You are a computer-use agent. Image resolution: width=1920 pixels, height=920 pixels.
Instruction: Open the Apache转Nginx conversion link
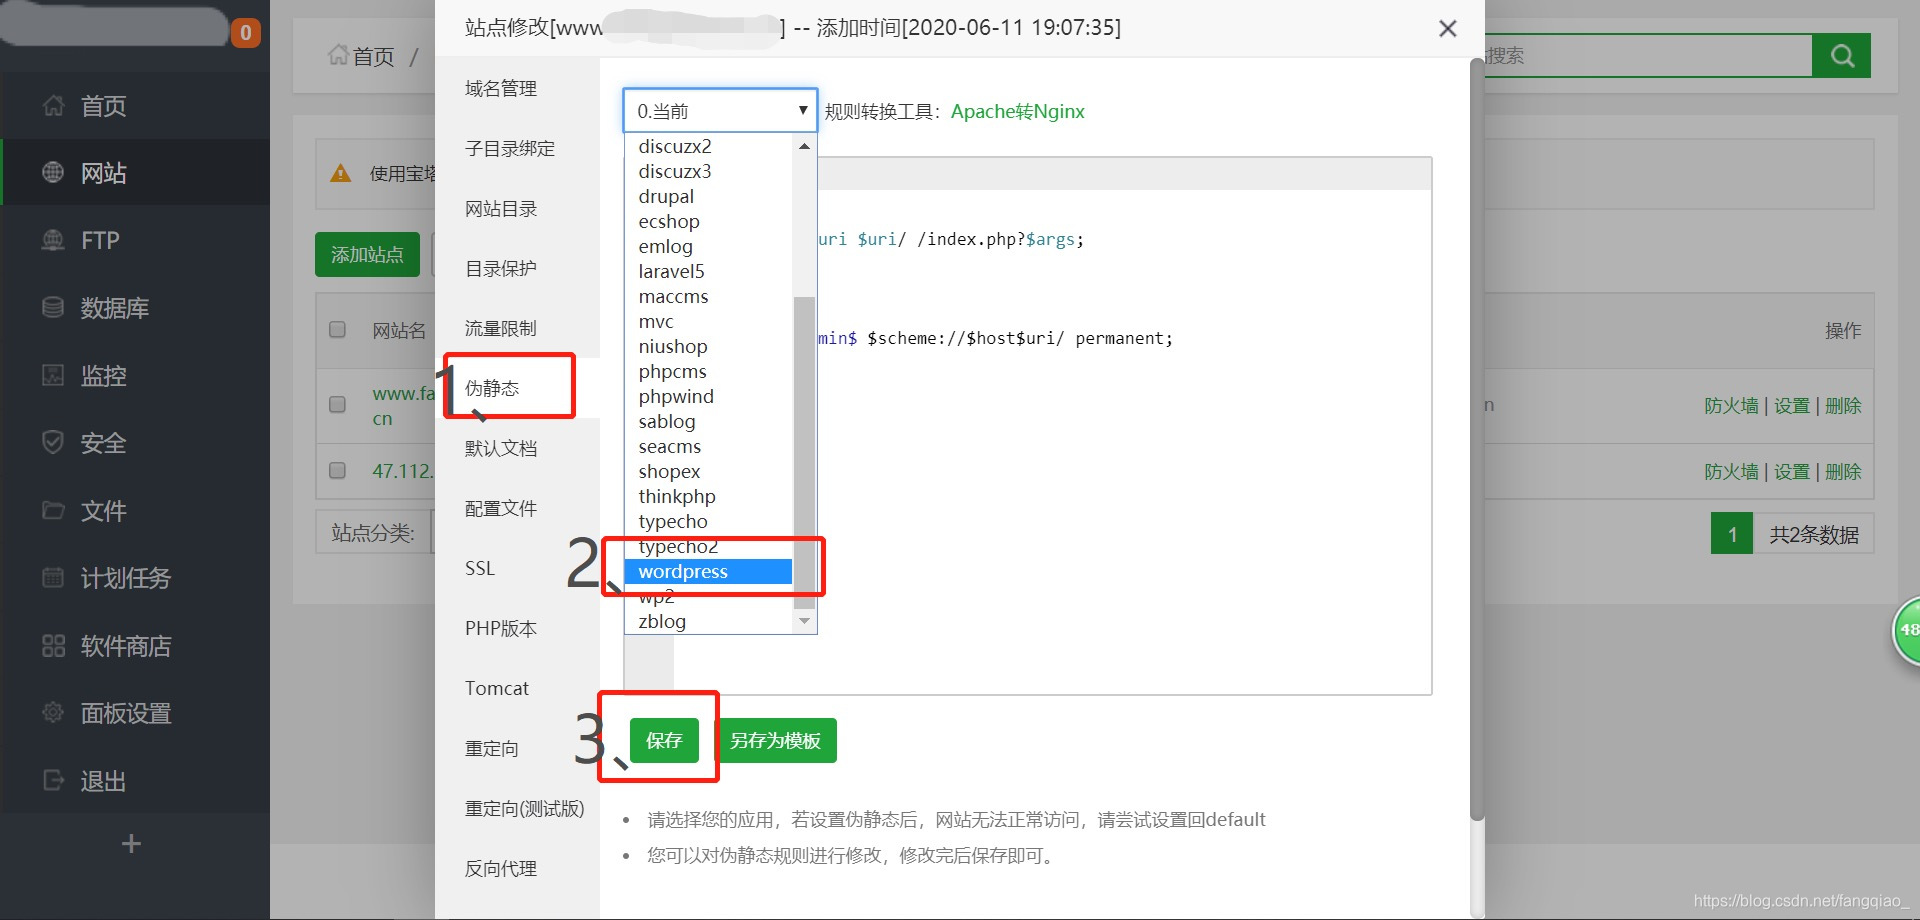coord(1017,111)
